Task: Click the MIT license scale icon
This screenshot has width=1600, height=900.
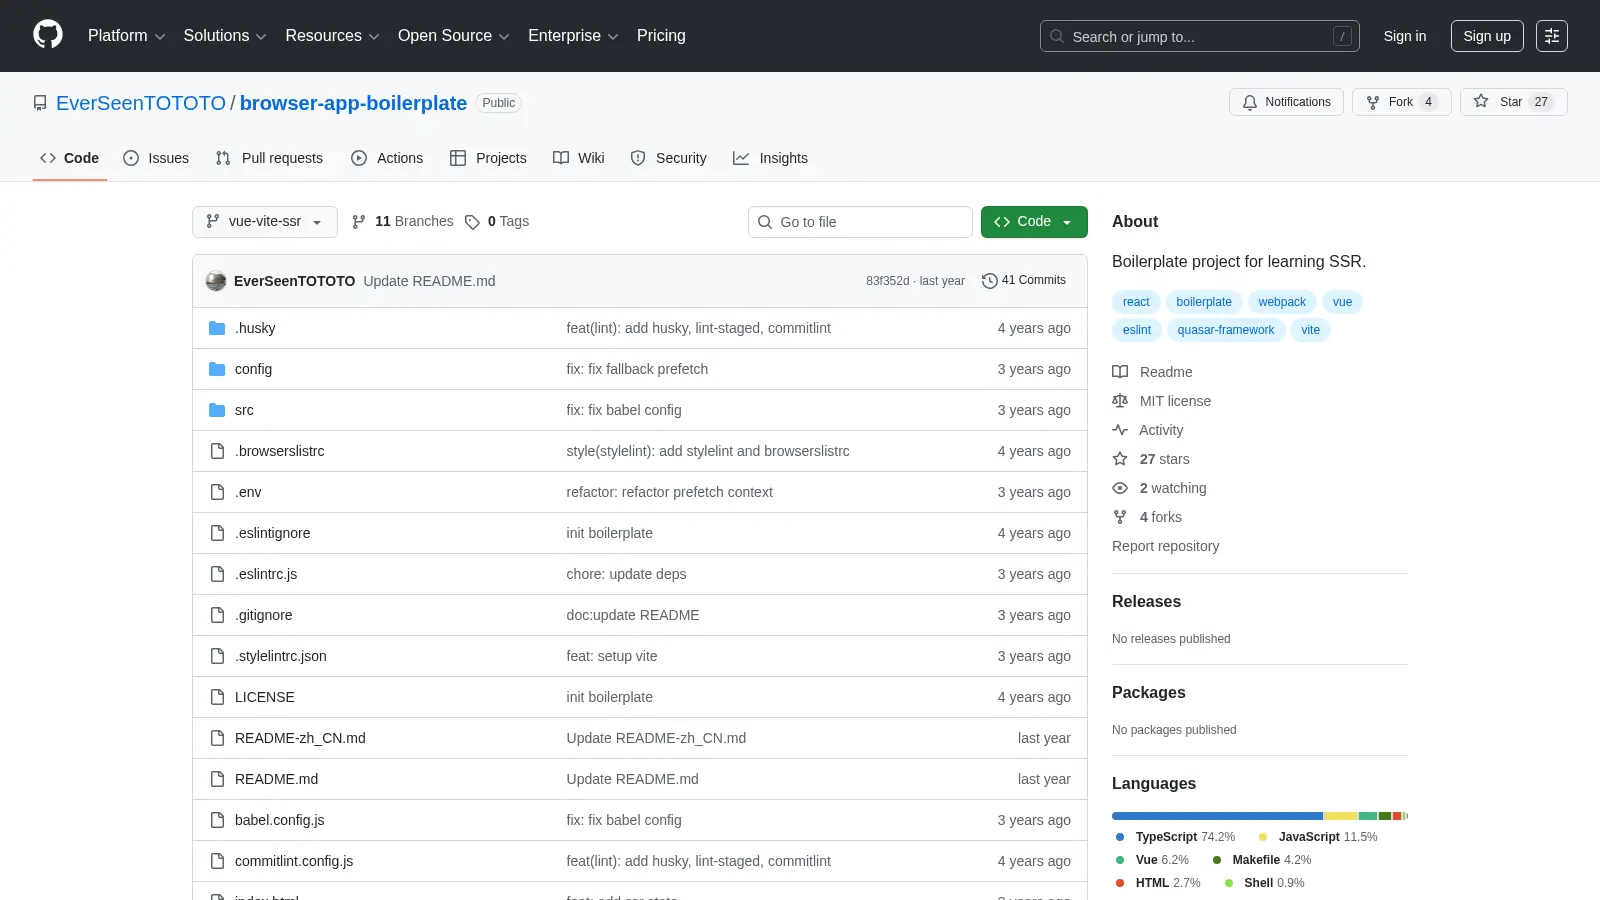Action: point(1120,401)
